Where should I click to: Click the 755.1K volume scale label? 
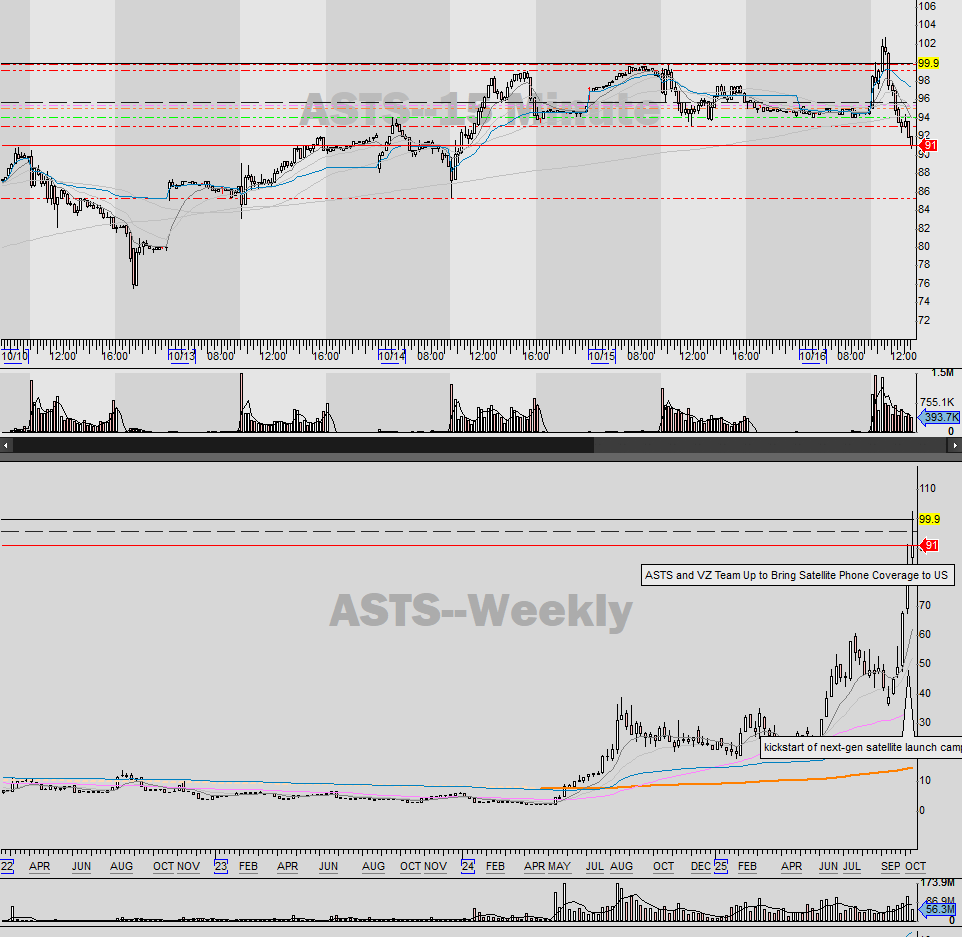(937, 403)
